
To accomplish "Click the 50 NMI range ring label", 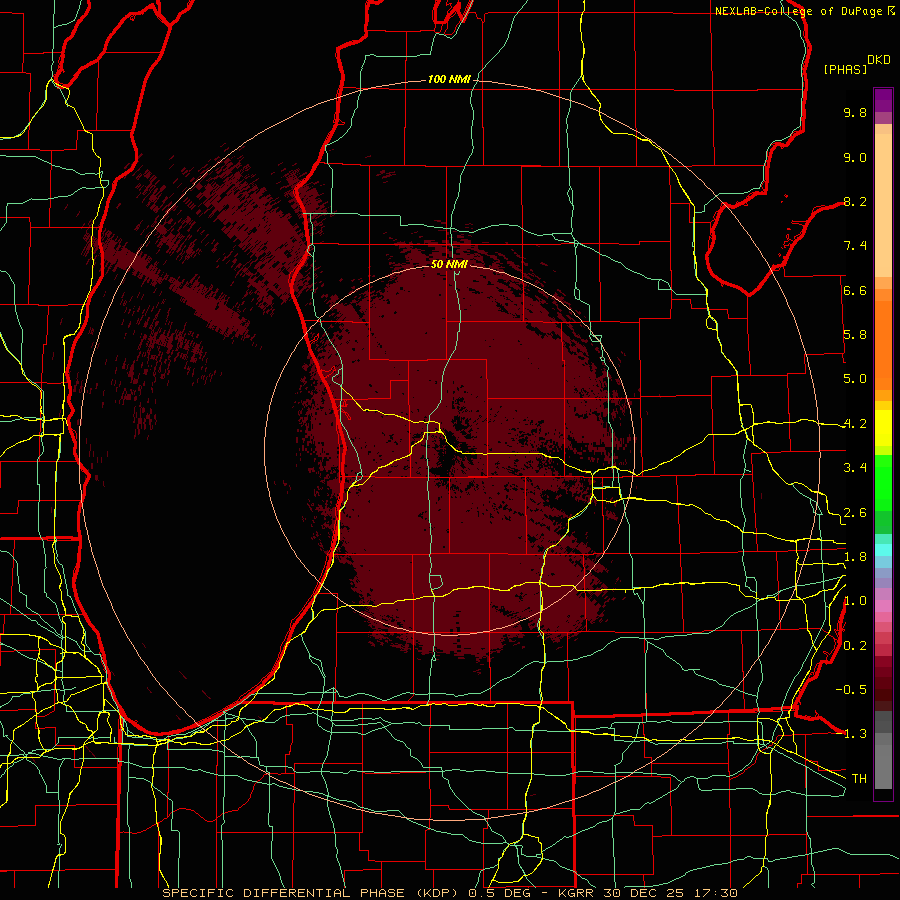I will click(449, 264).
